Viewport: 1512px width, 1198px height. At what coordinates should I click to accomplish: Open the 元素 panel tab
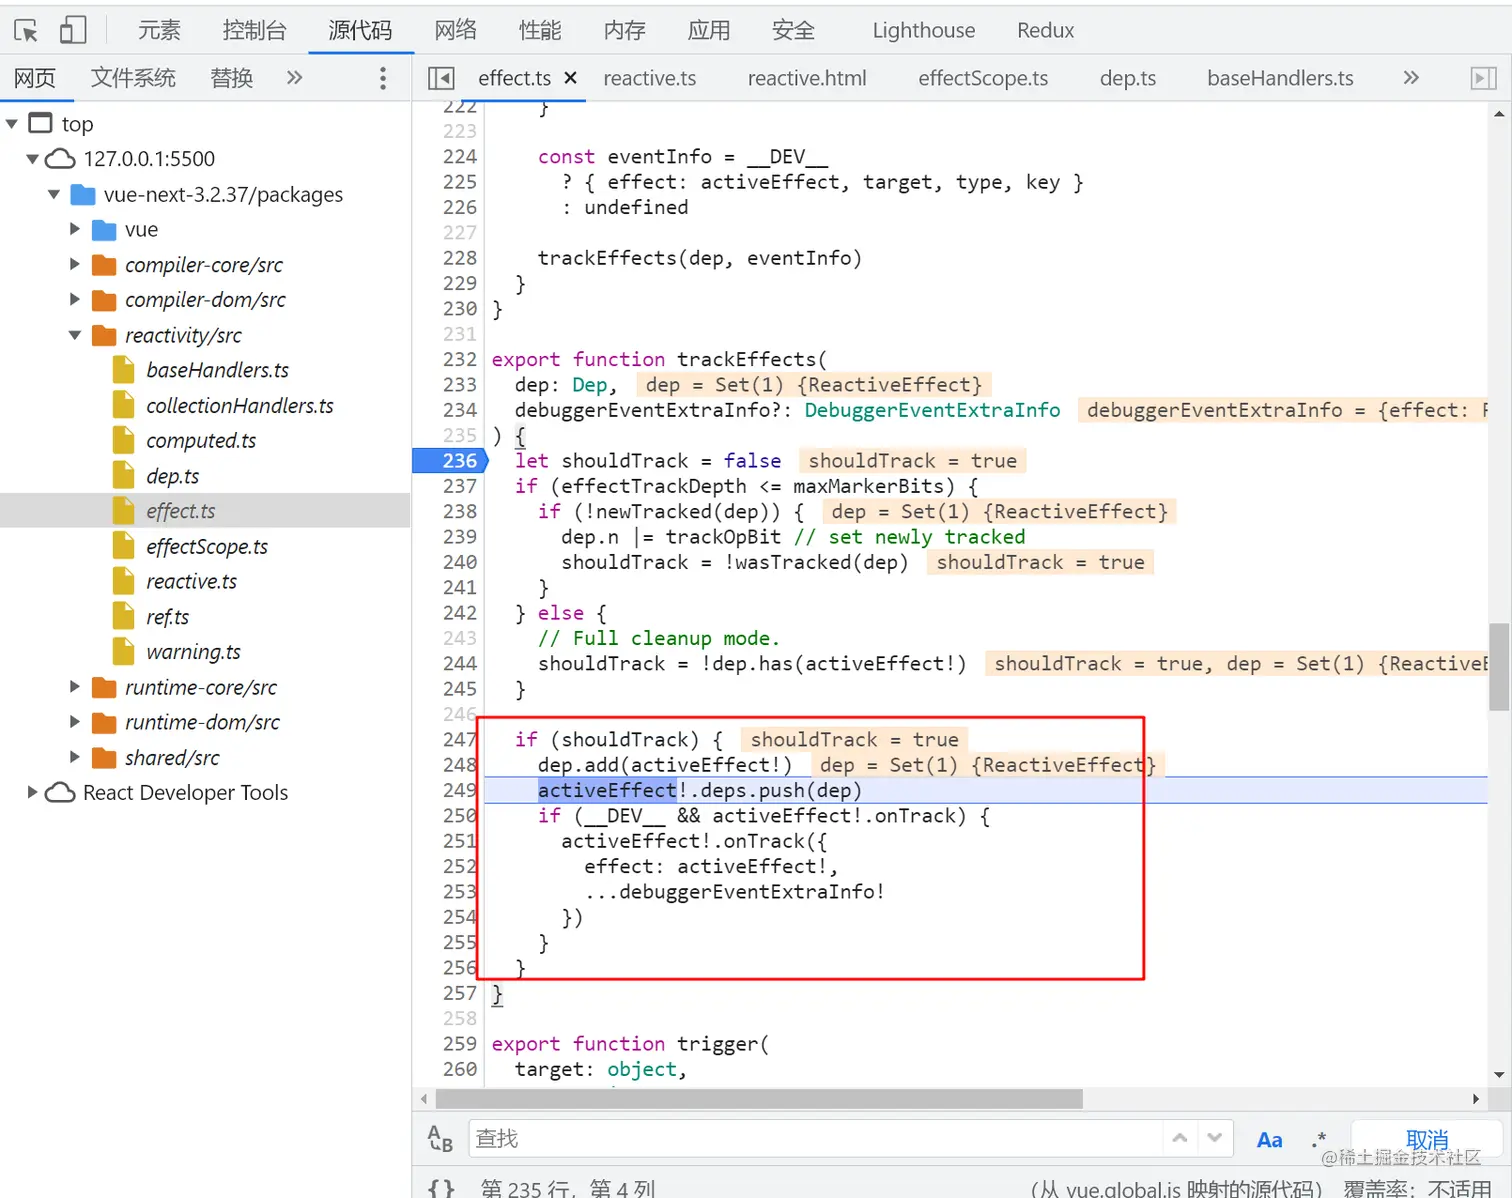[x=159, y=30]
